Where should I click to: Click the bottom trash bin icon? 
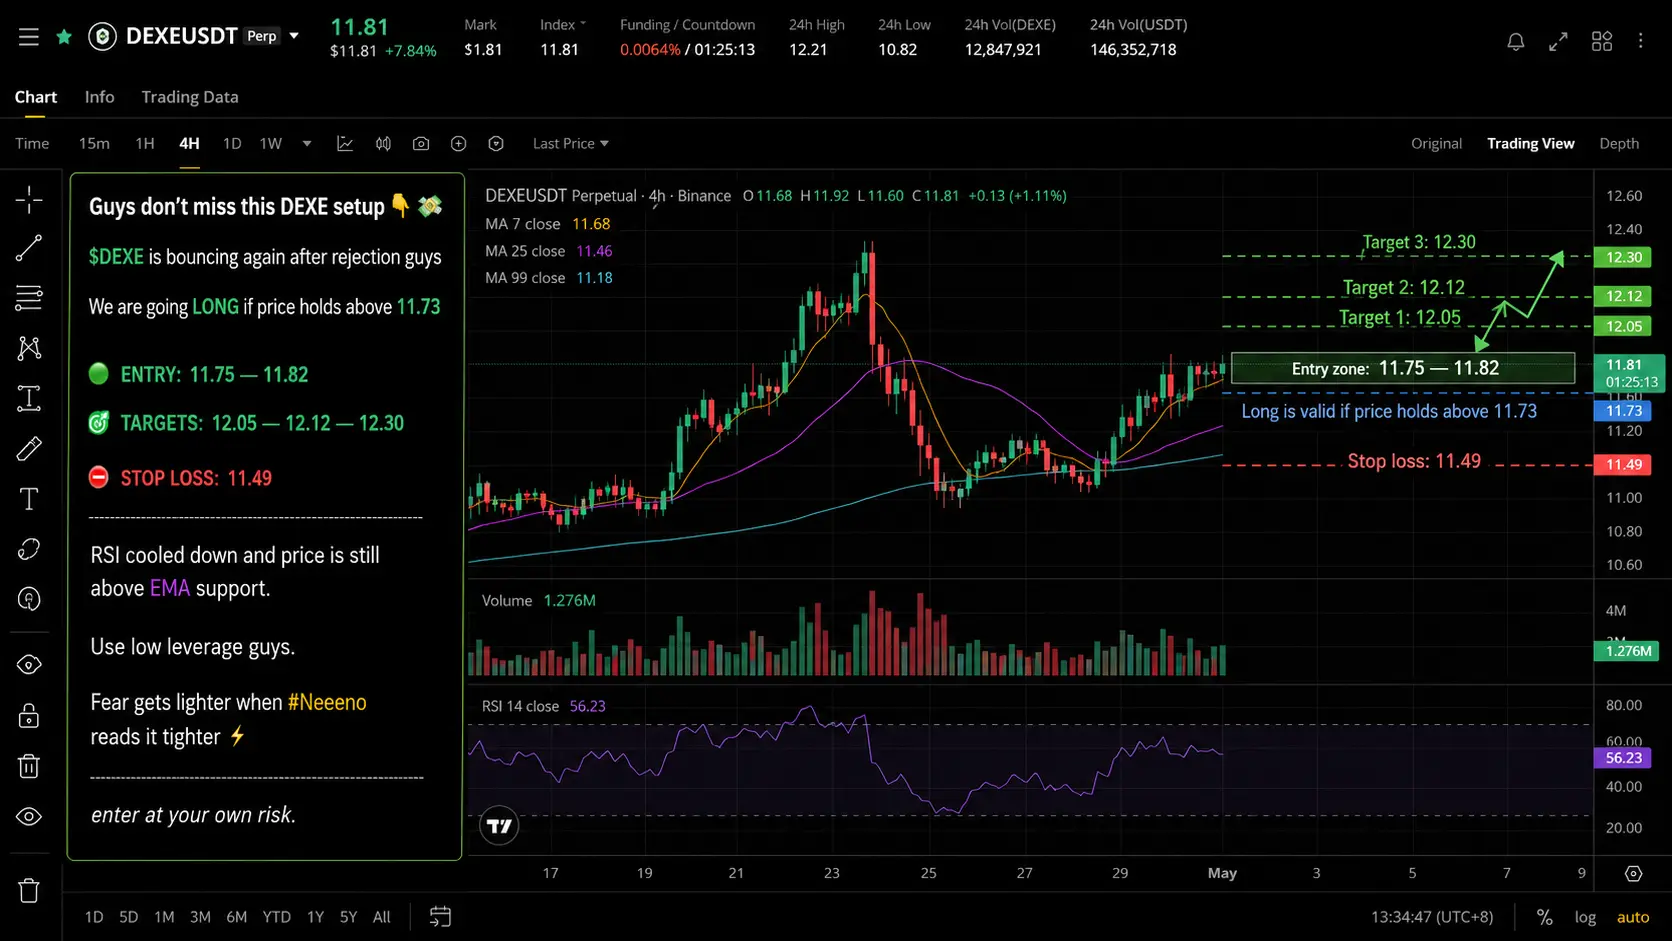pyautogui.click(x=29, y=890)
